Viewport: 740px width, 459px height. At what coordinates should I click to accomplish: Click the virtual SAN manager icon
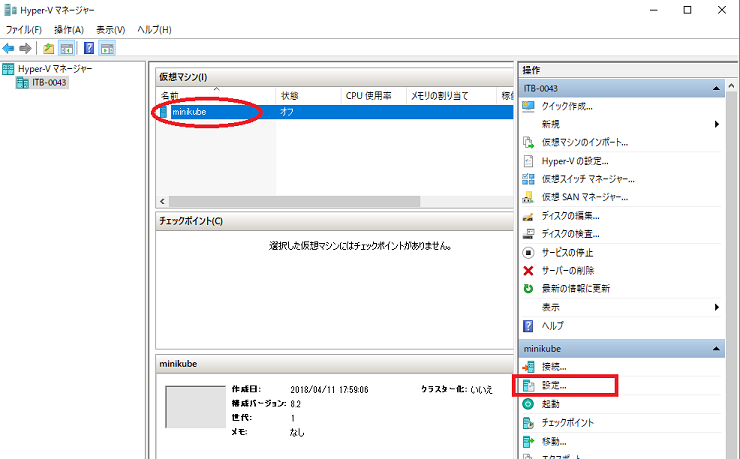[x=528, y=197]
